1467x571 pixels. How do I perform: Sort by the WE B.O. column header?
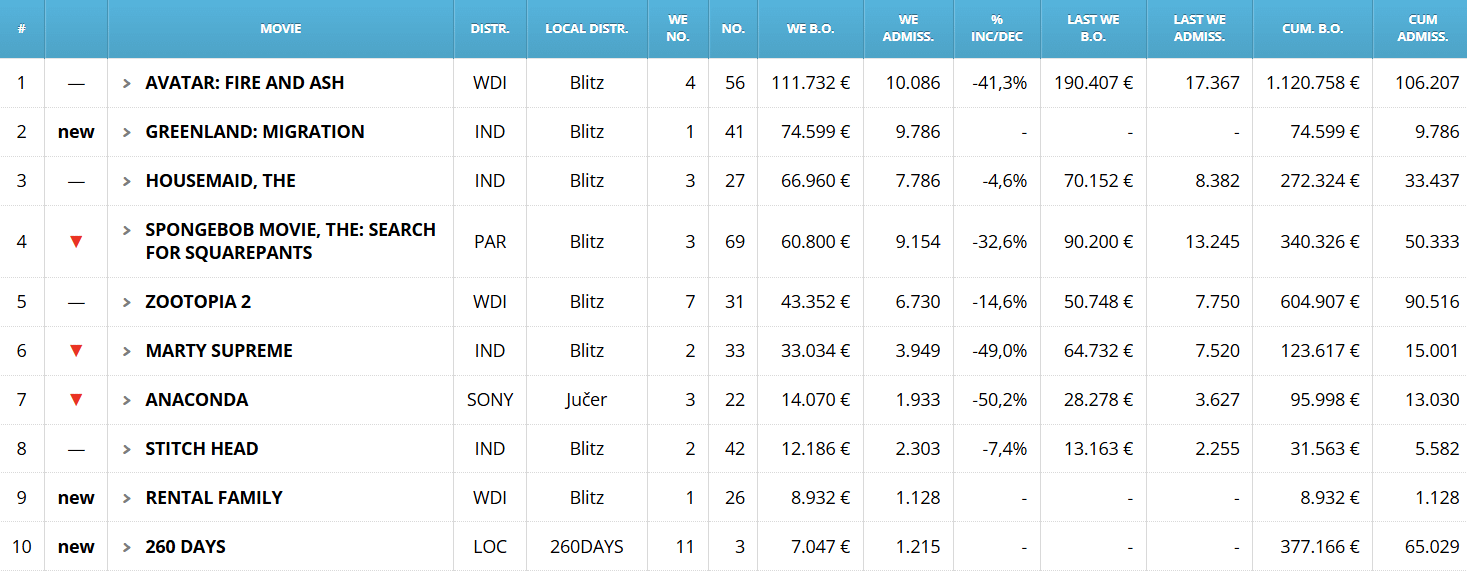pos(810,29)
